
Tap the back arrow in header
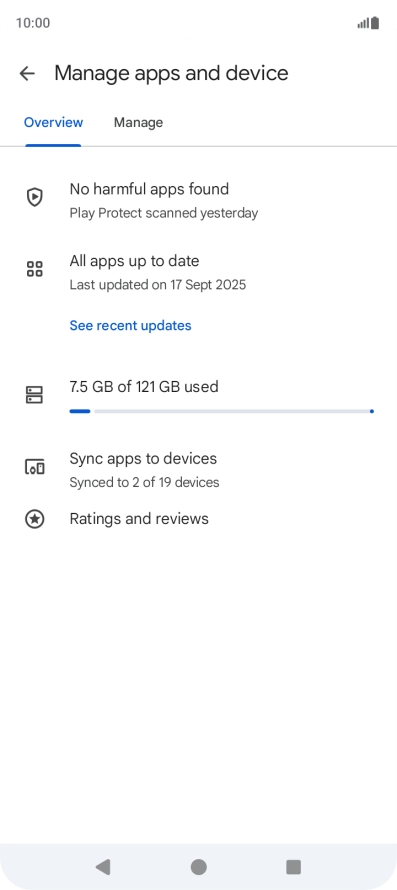point(27,73)
